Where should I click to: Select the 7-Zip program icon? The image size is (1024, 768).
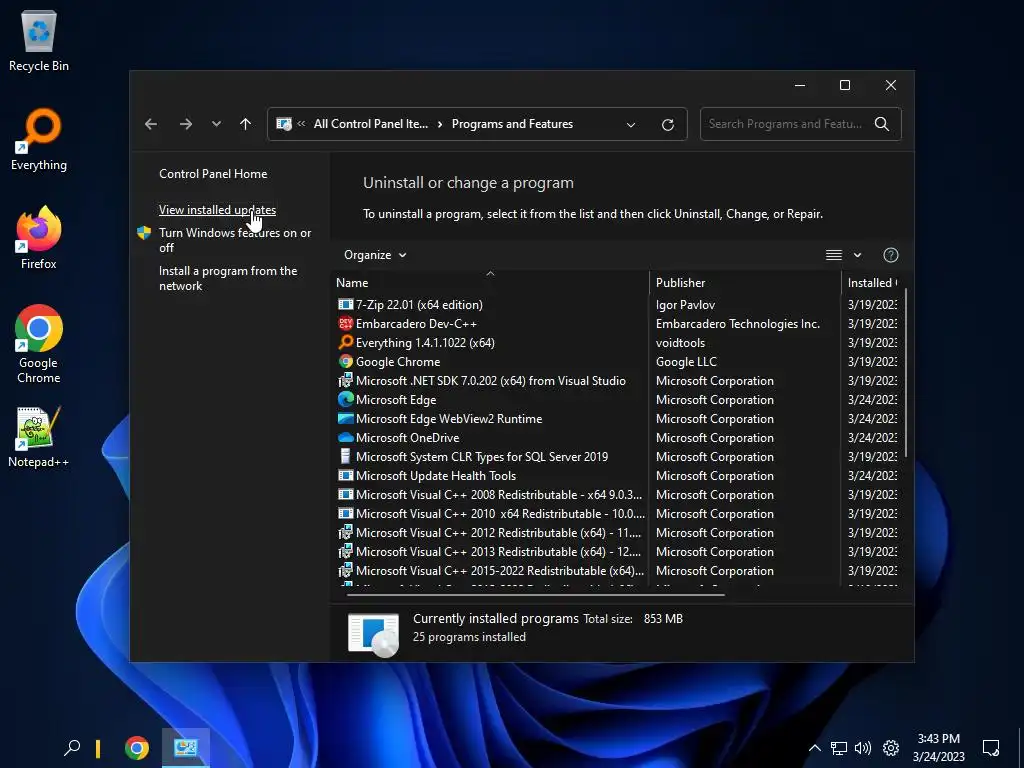[x=345, y=304]
